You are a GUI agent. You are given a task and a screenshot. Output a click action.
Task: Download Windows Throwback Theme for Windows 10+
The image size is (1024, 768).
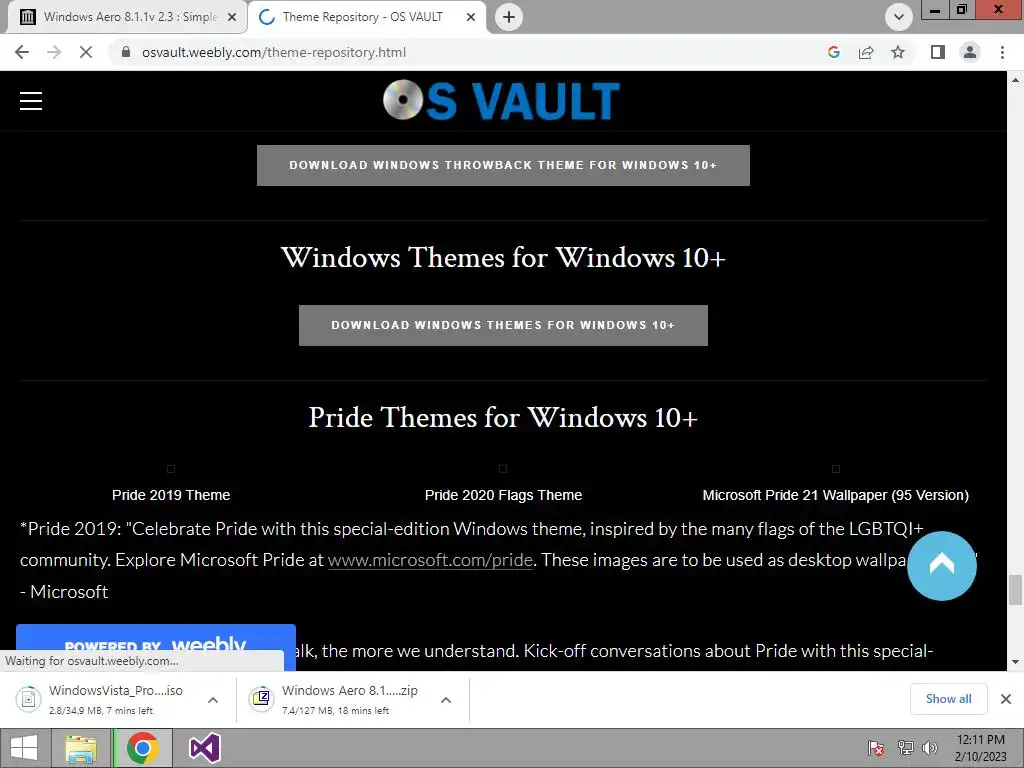coord(503,165)
